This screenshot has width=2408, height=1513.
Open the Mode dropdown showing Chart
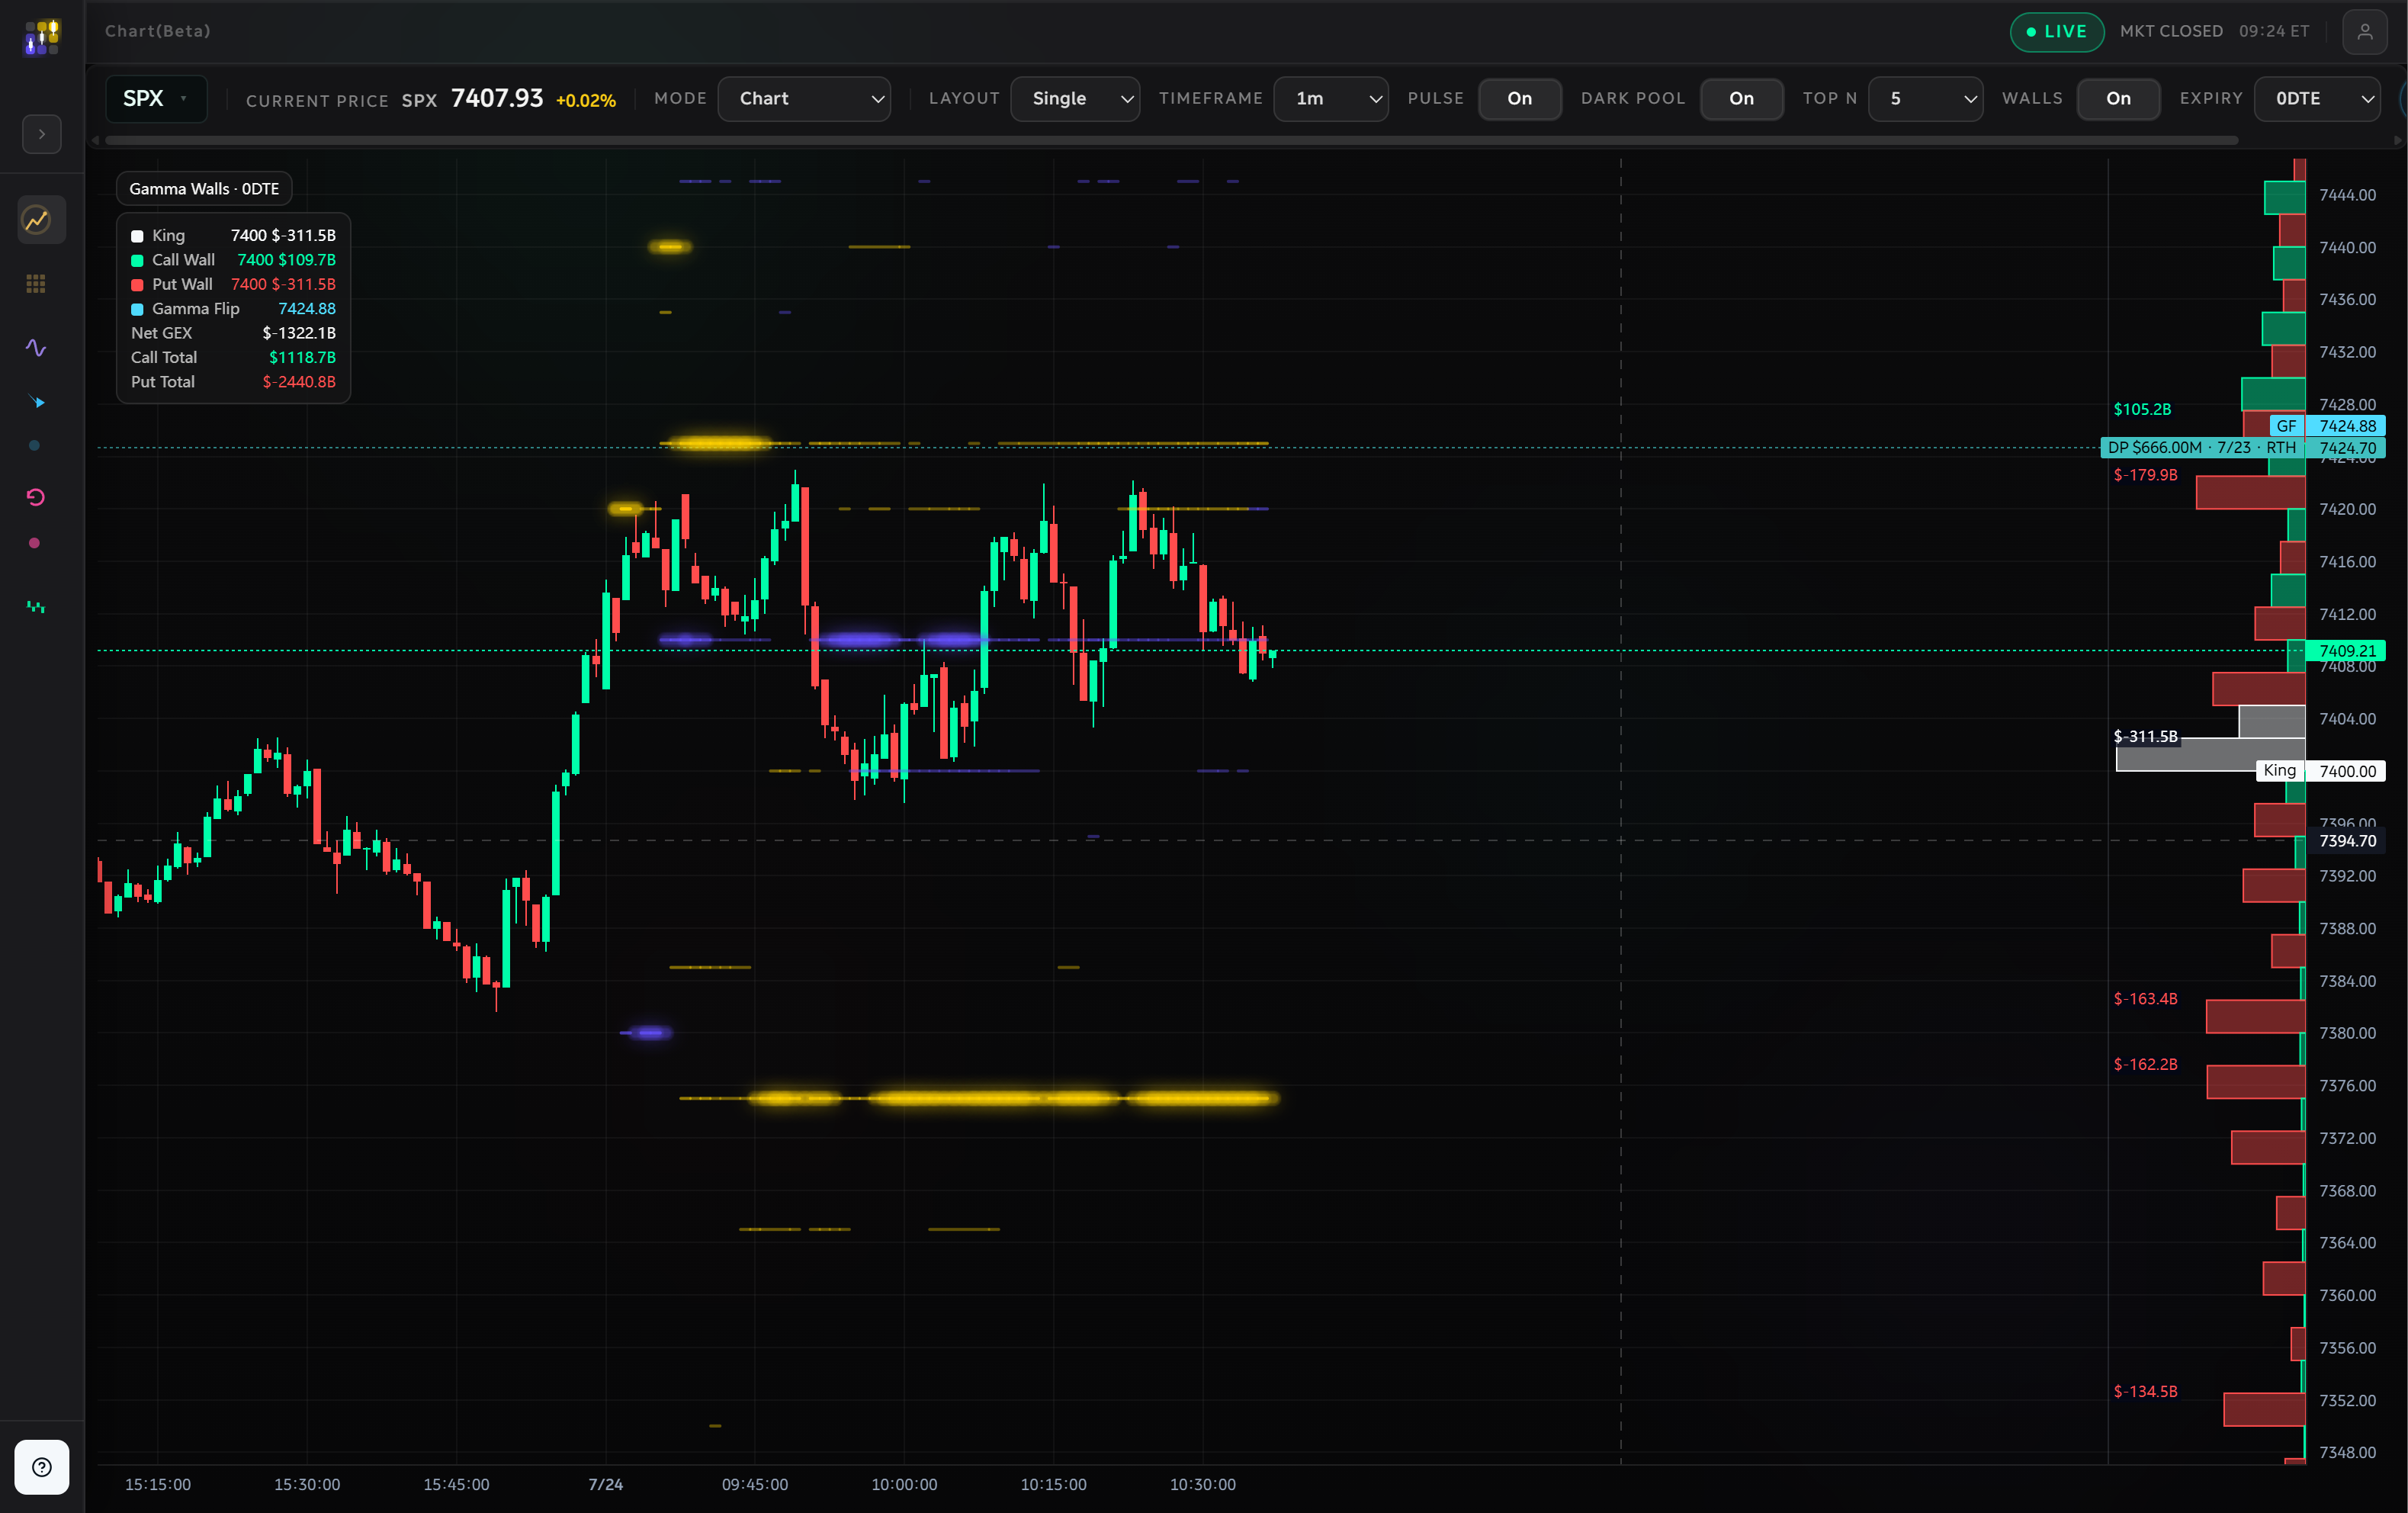tap(804, 99)
